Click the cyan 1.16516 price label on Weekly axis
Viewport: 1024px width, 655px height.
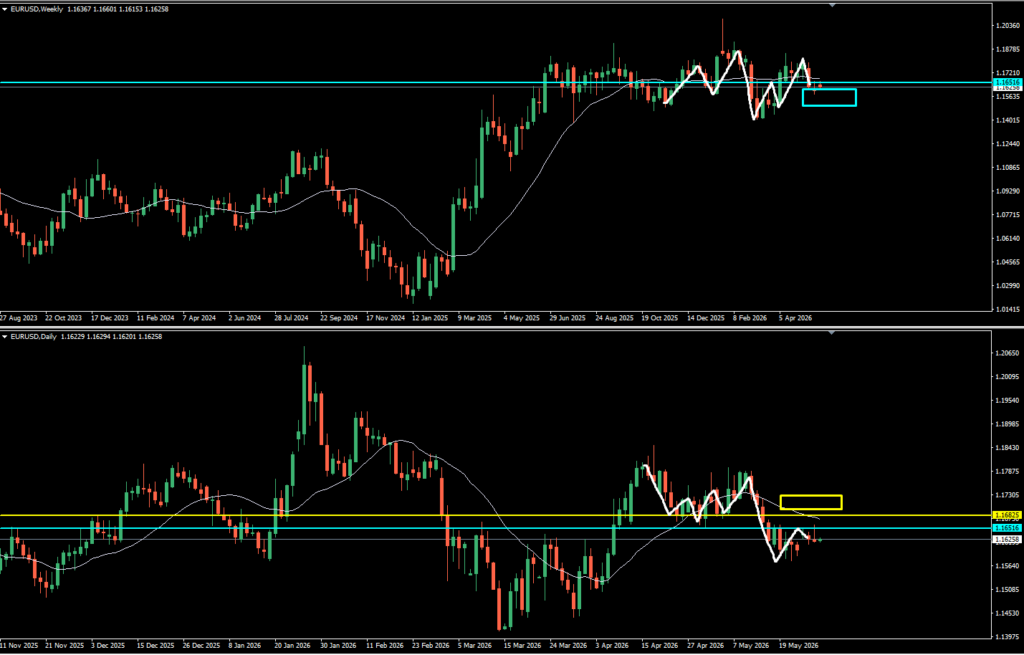1006,82
